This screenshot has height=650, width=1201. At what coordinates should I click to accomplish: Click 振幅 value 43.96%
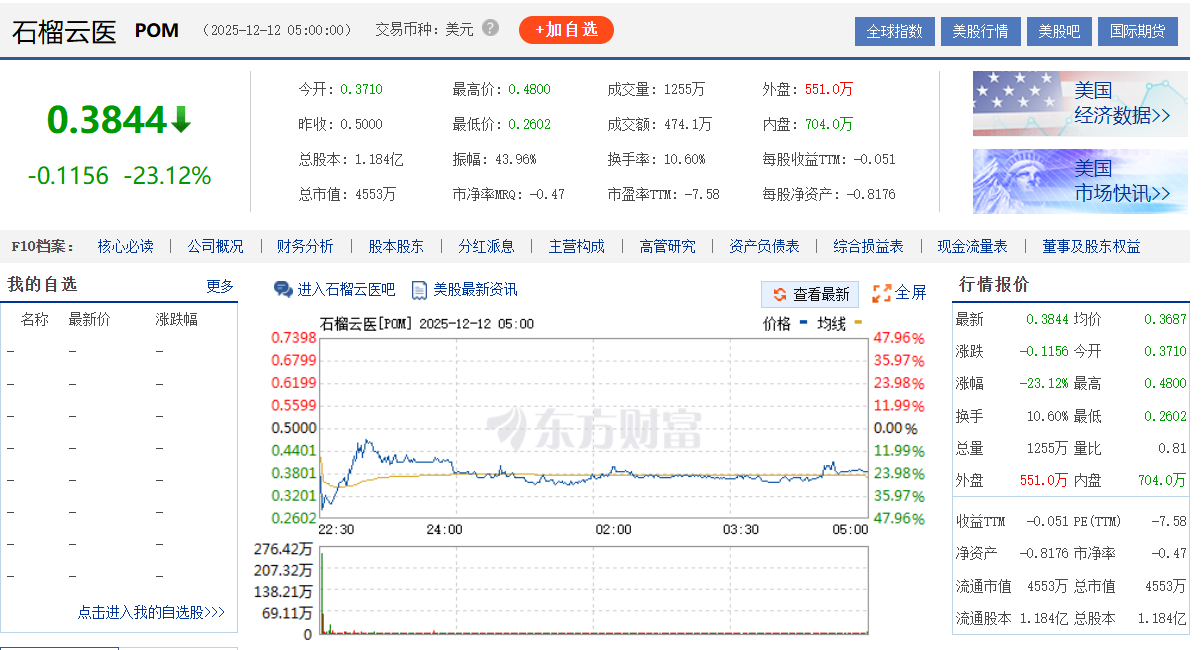514,159
